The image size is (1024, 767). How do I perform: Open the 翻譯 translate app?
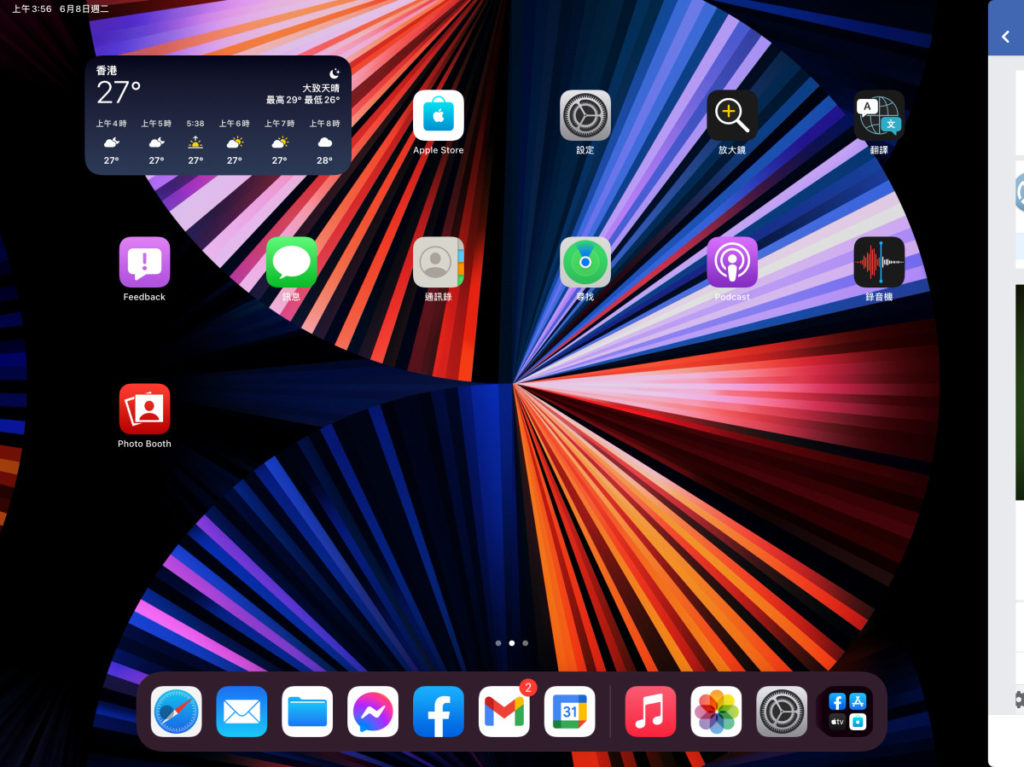(879, 116)
